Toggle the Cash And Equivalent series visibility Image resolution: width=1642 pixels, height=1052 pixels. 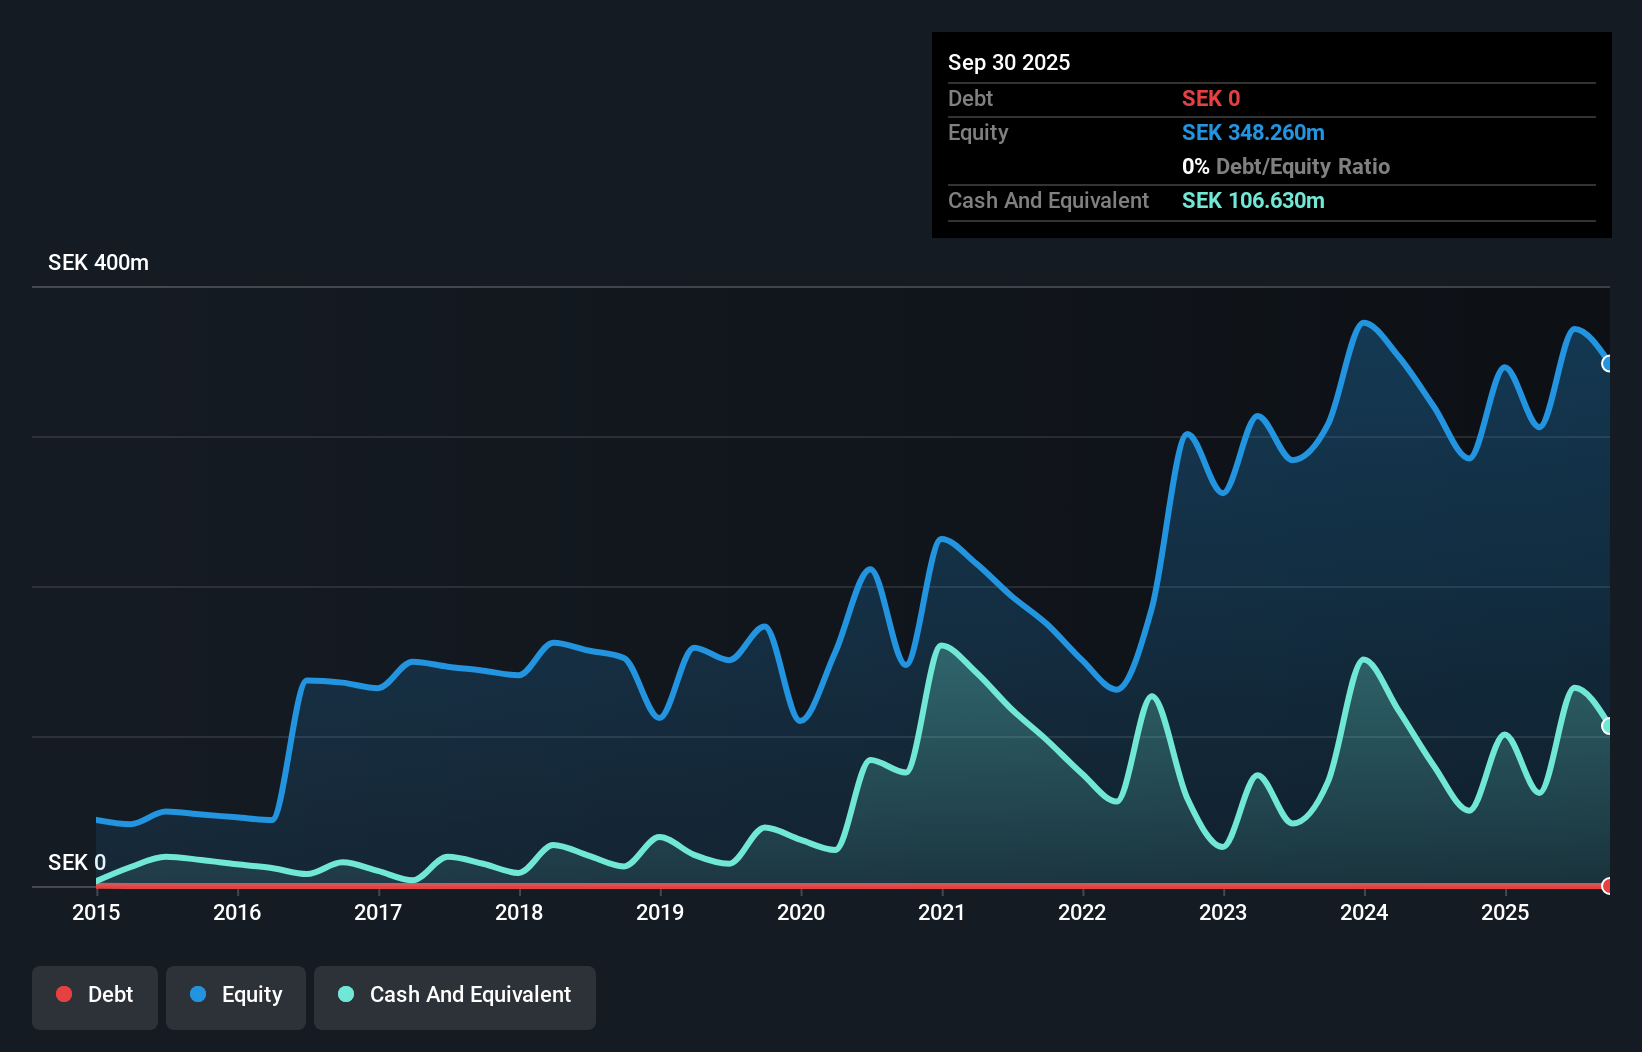click(455, 995)
